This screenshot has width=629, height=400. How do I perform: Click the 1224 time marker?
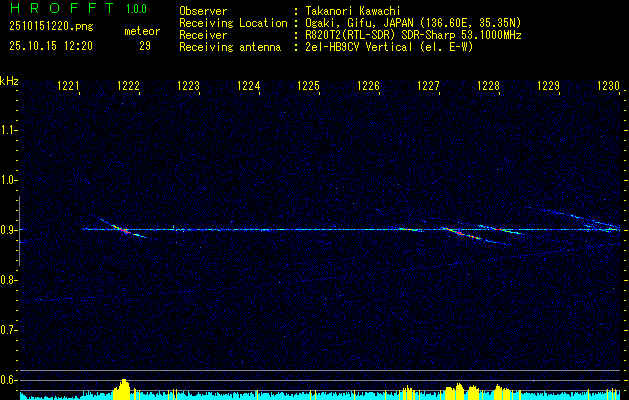[248, 85]
